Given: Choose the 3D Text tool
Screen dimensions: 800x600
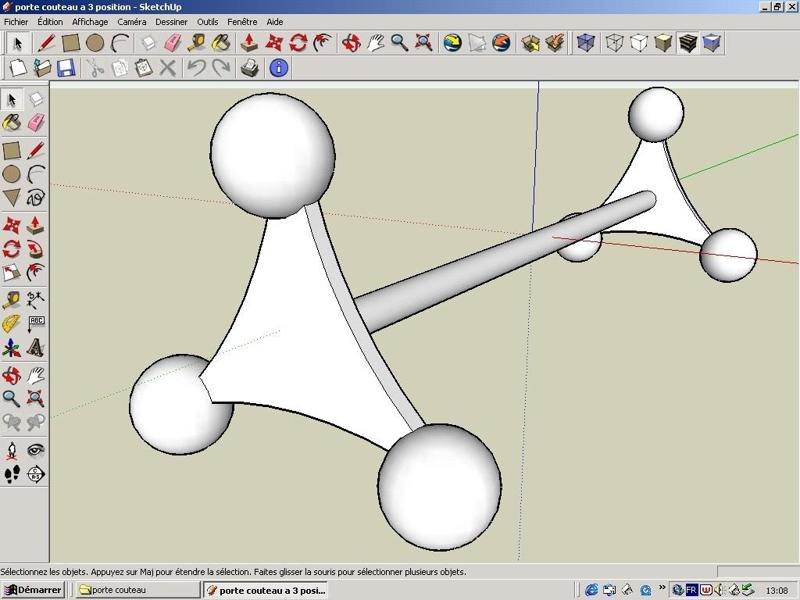Looking at the screenshot, I should [x=35, y=348].
